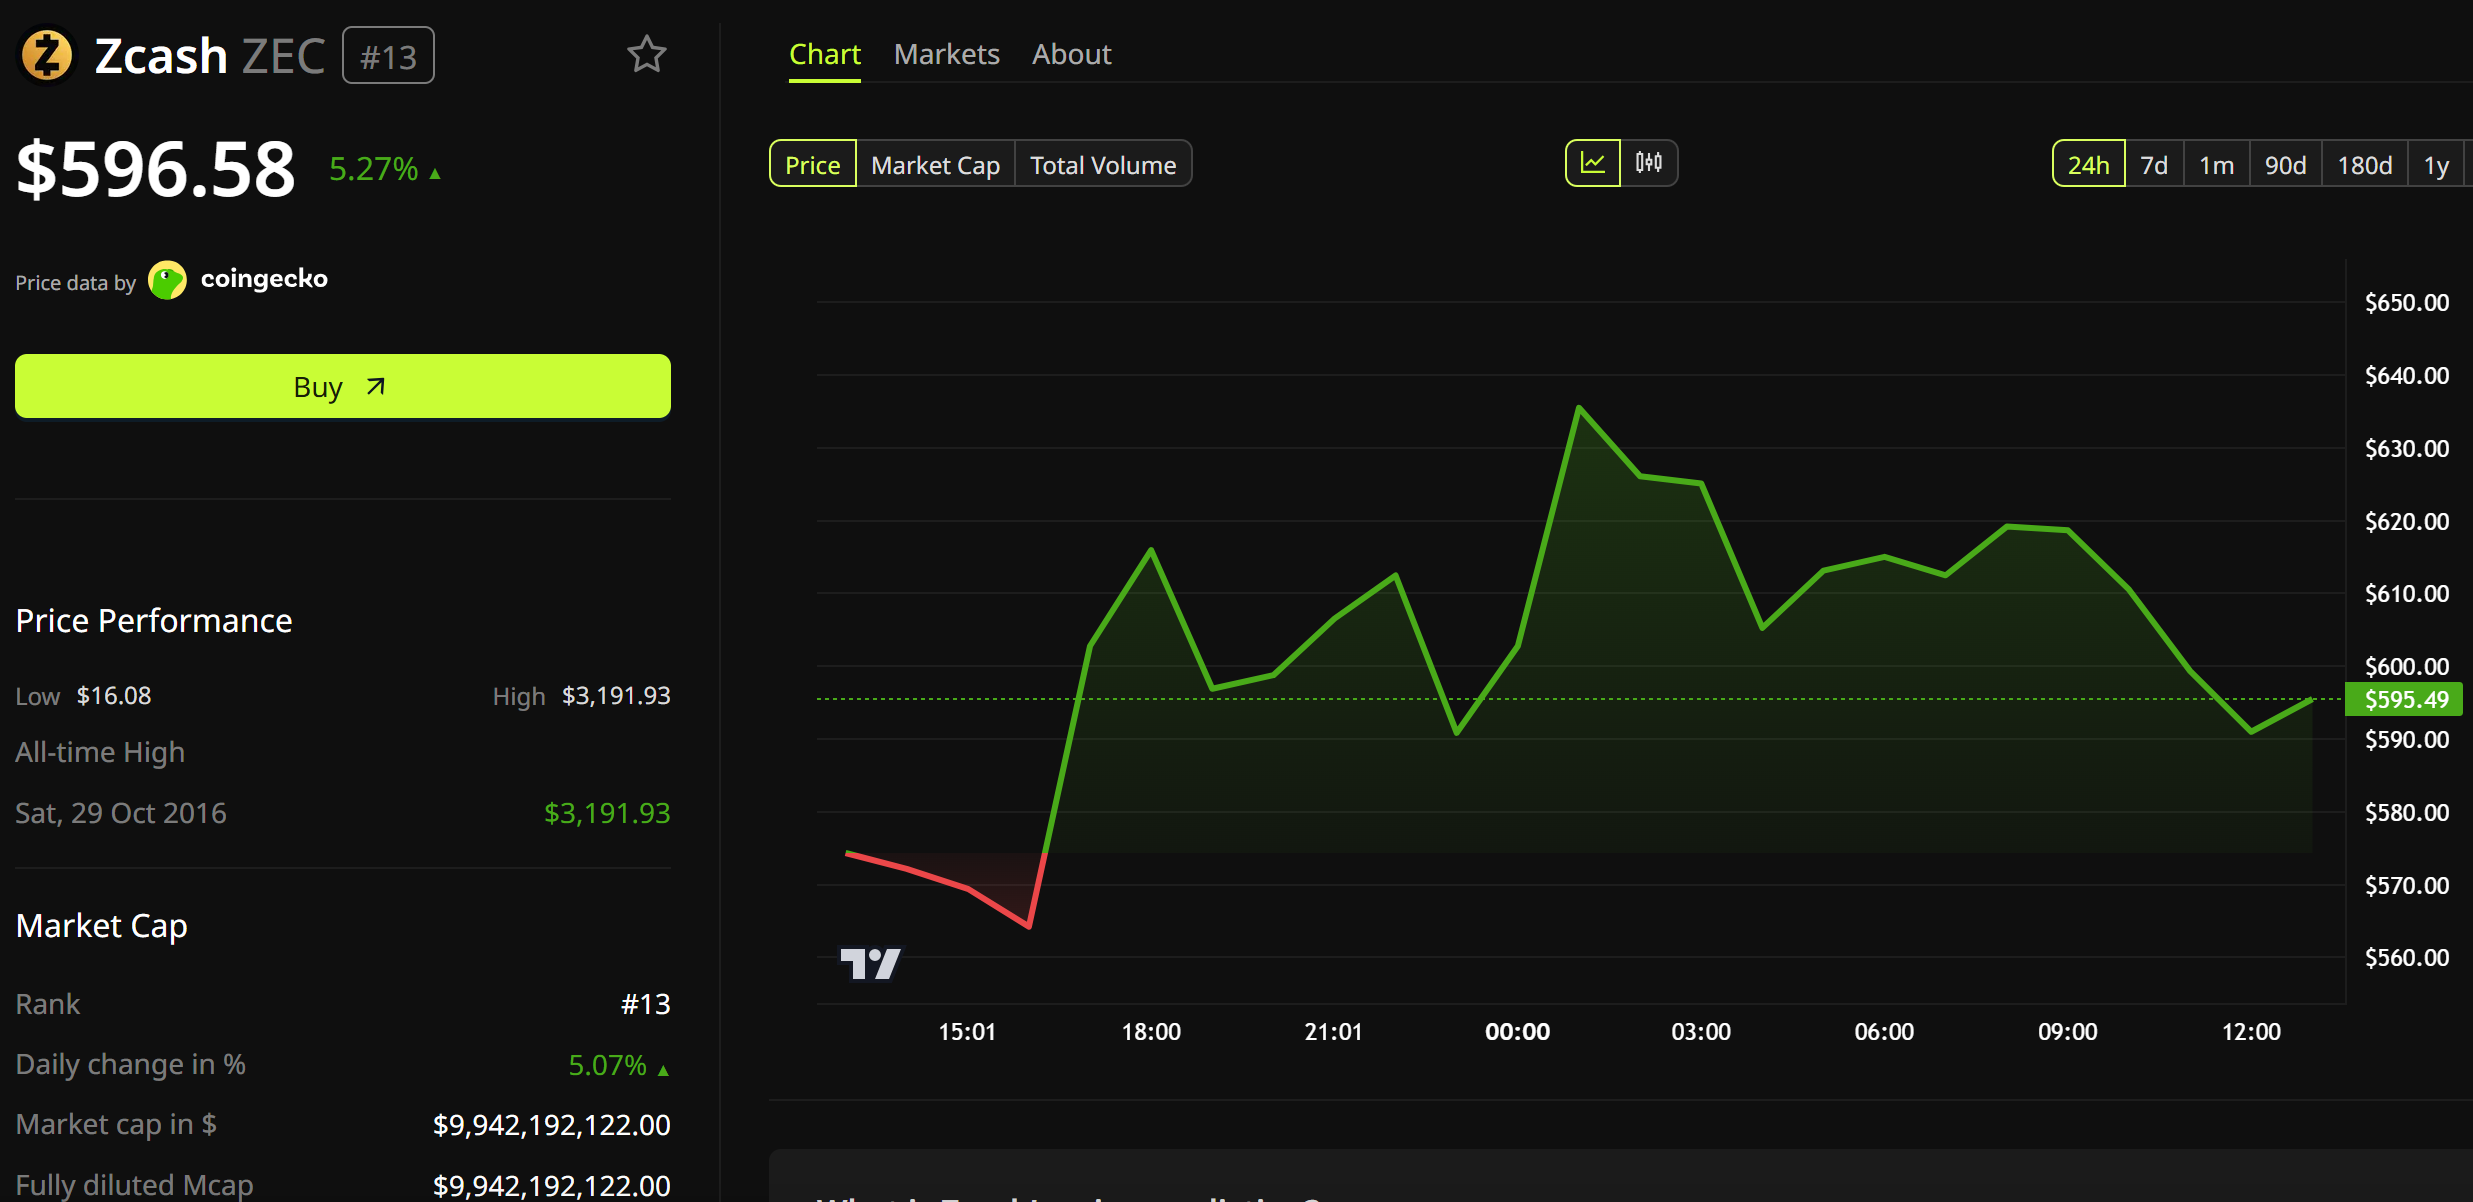The width and height of the screenshot is (2473, 1202).
Task: Click the Market Cap section heading
Action: tap(102, 926)
